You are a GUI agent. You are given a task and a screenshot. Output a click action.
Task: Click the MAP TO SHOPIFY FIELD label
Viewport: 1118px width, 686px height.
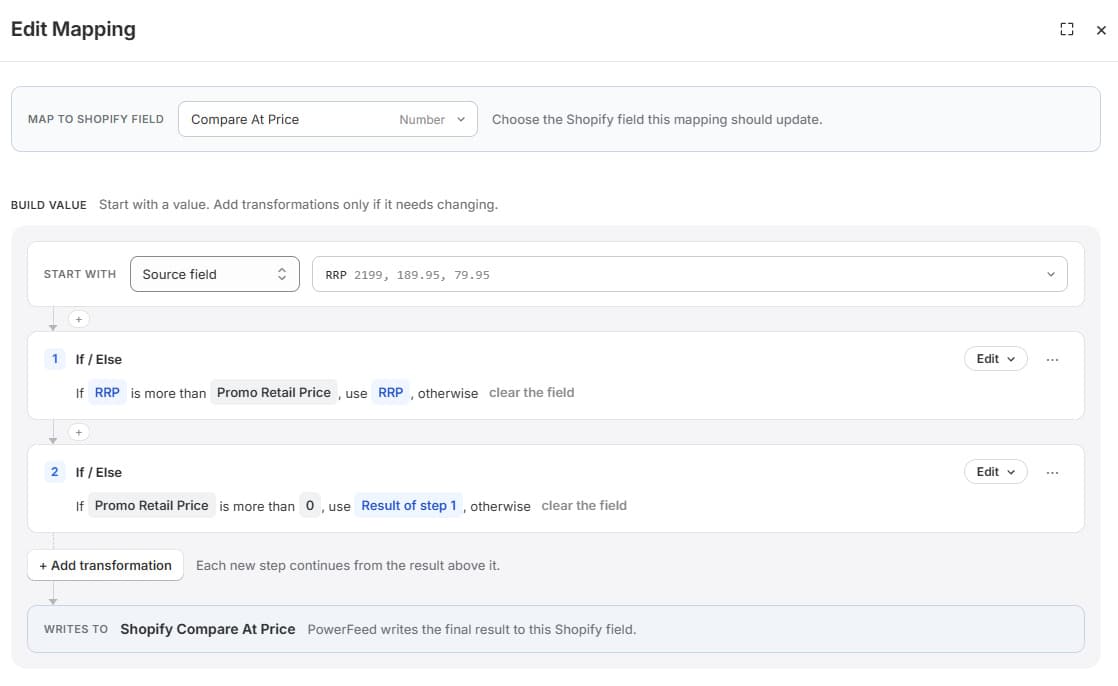click(x=96, y=119)
